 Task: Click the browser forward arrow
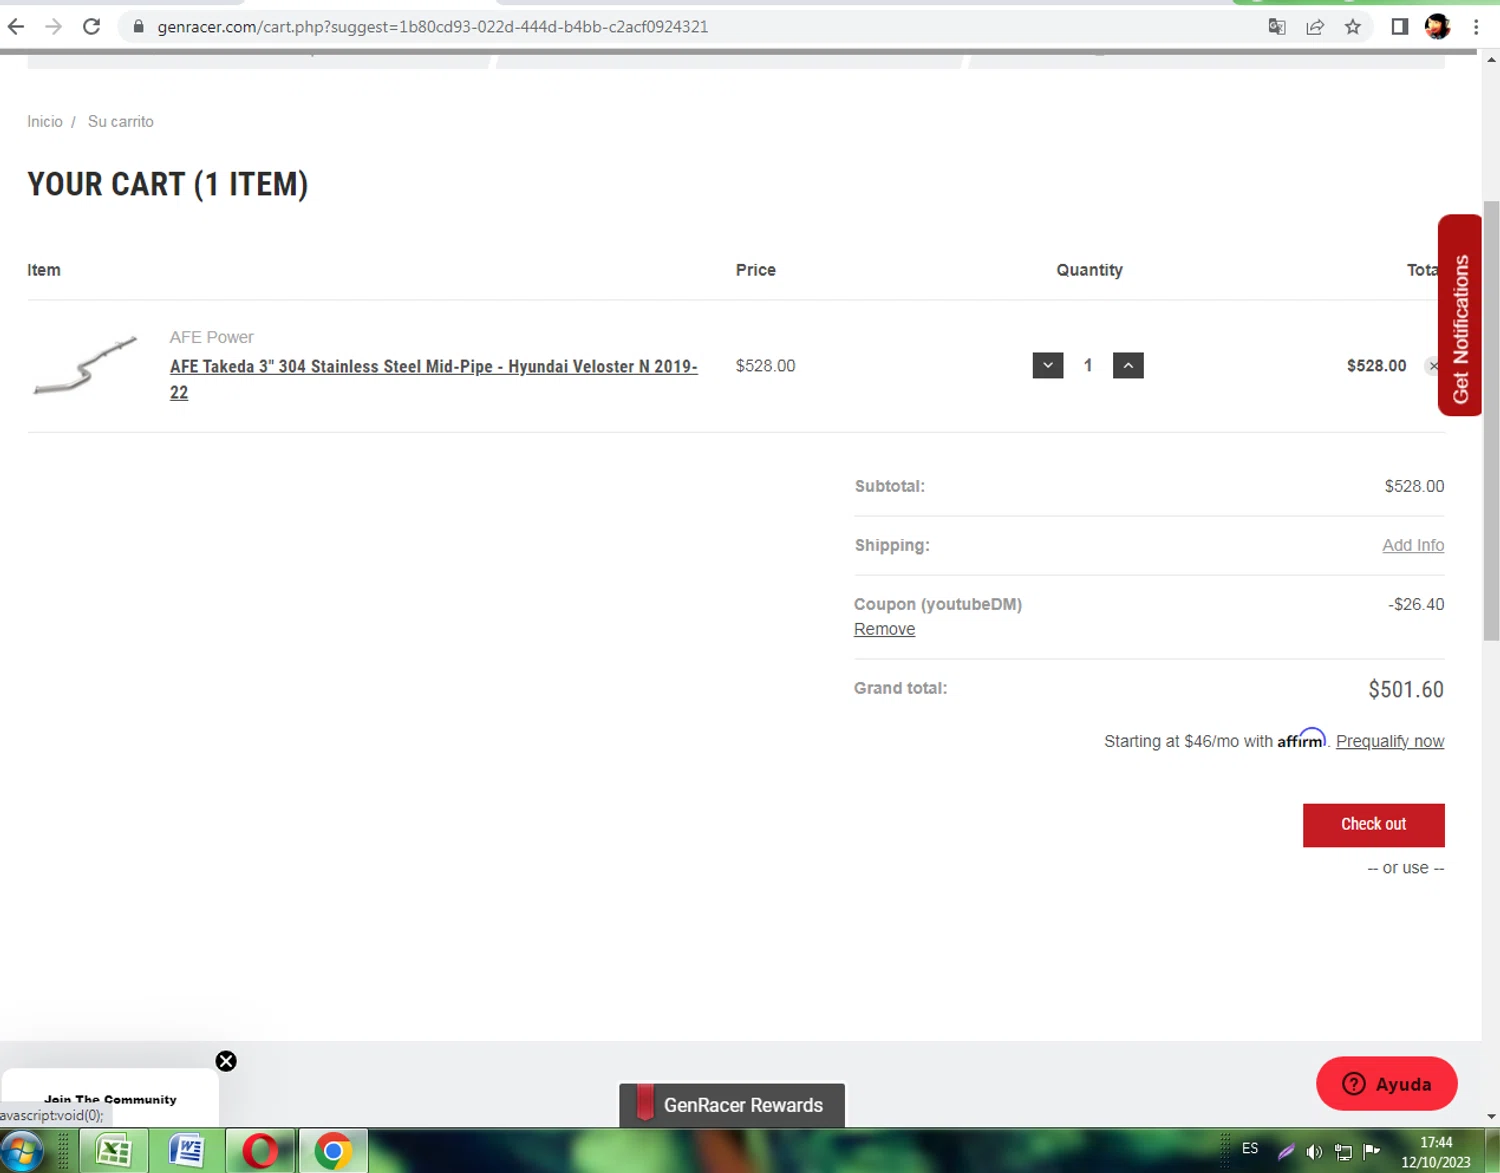point(54,27)
